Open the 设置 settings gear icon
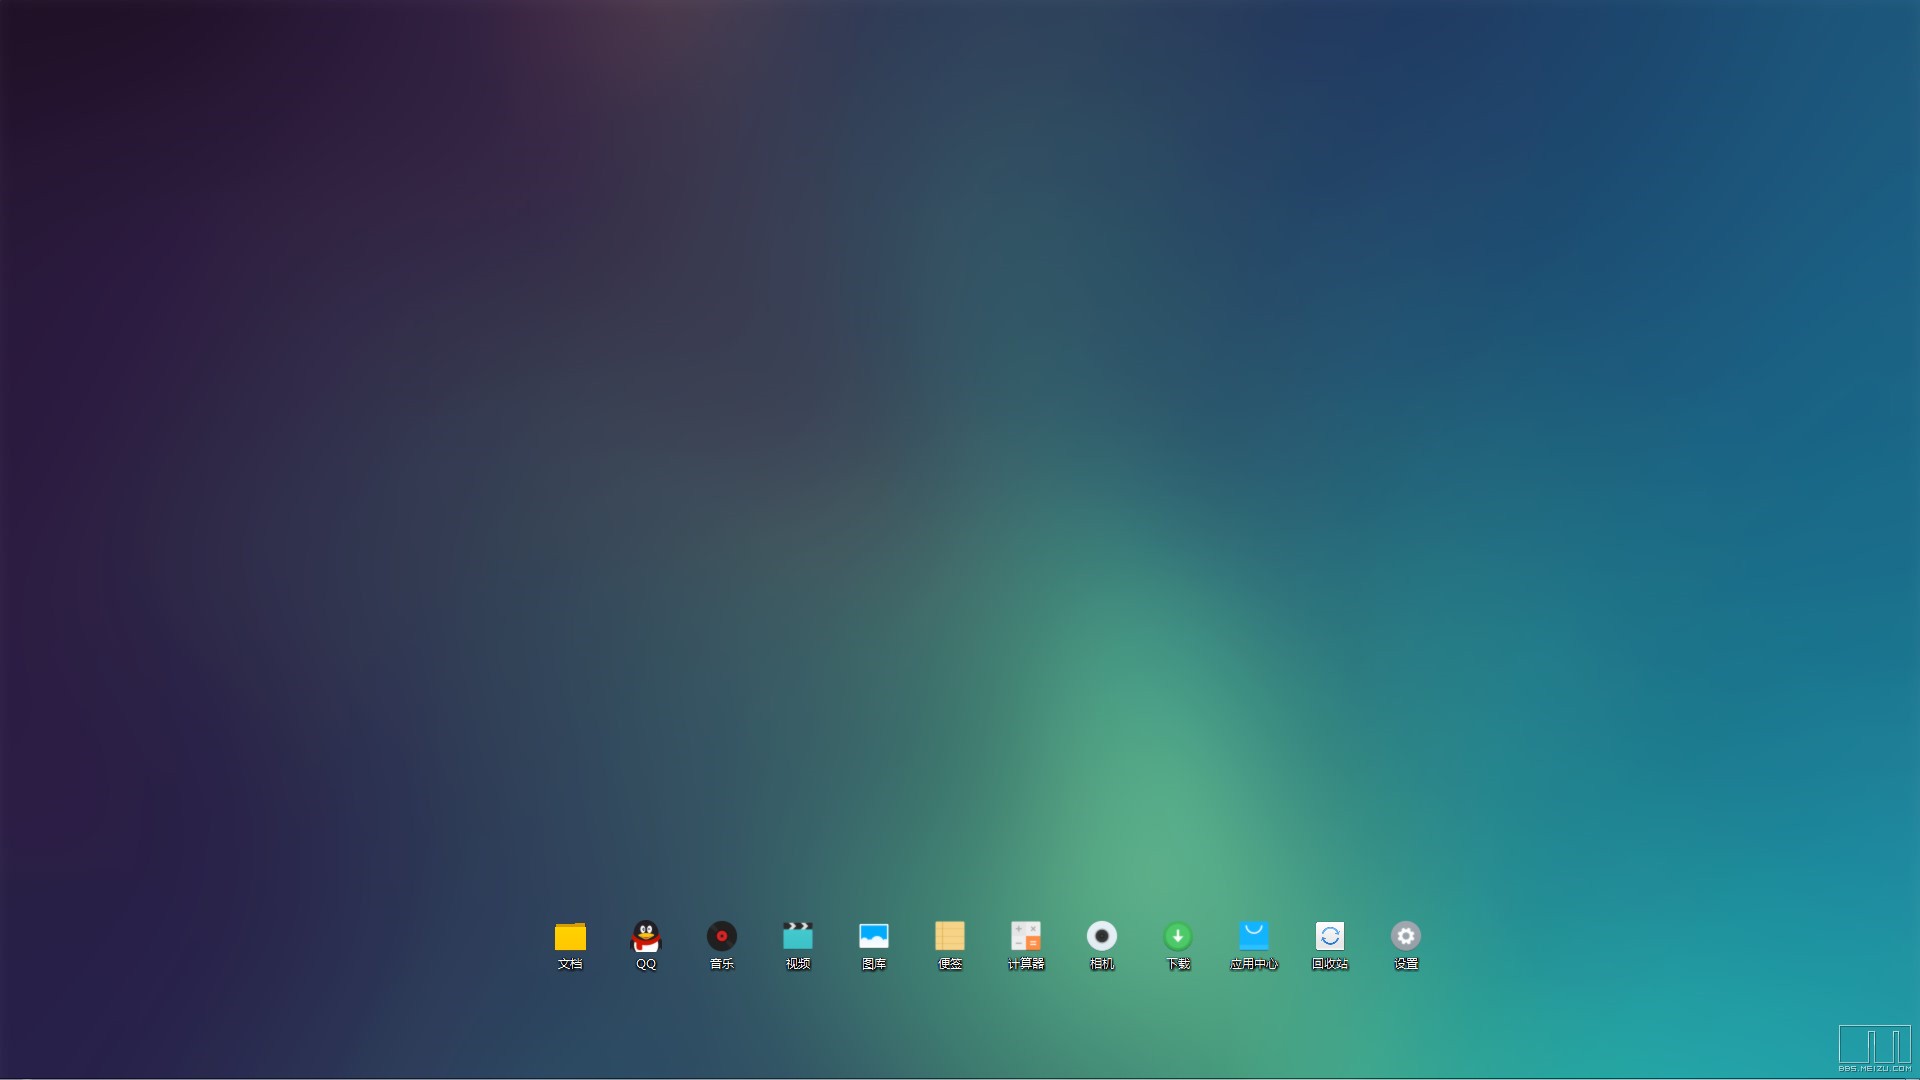Screen dimensions: 1920x1080 (x=1406, y=936)
